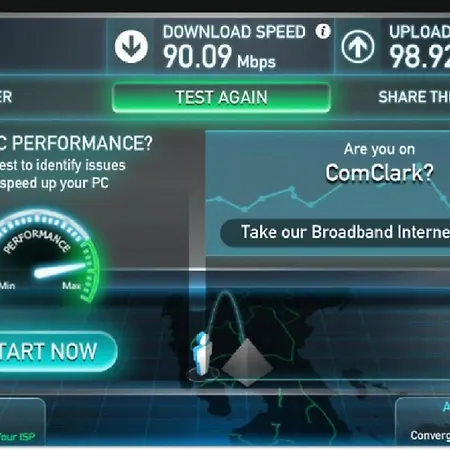Click the 98.92 upload speed result
The image size is (450, 450).
pyautogui.click(x=420, y=57)
